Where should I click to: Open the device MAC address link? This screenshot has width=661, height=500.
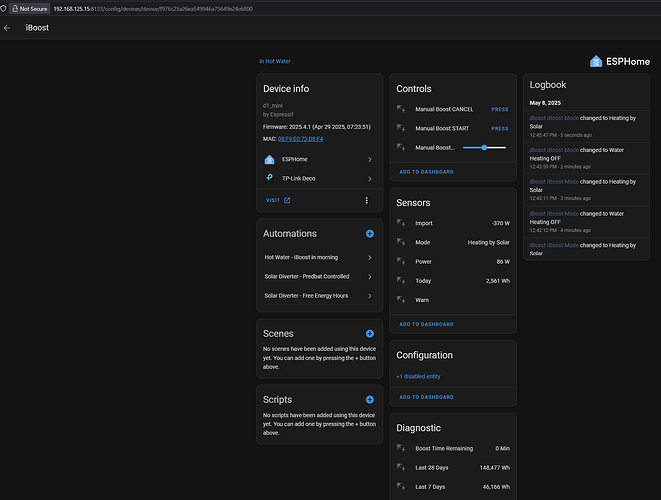pyautogui.click(x=301, y=139)
